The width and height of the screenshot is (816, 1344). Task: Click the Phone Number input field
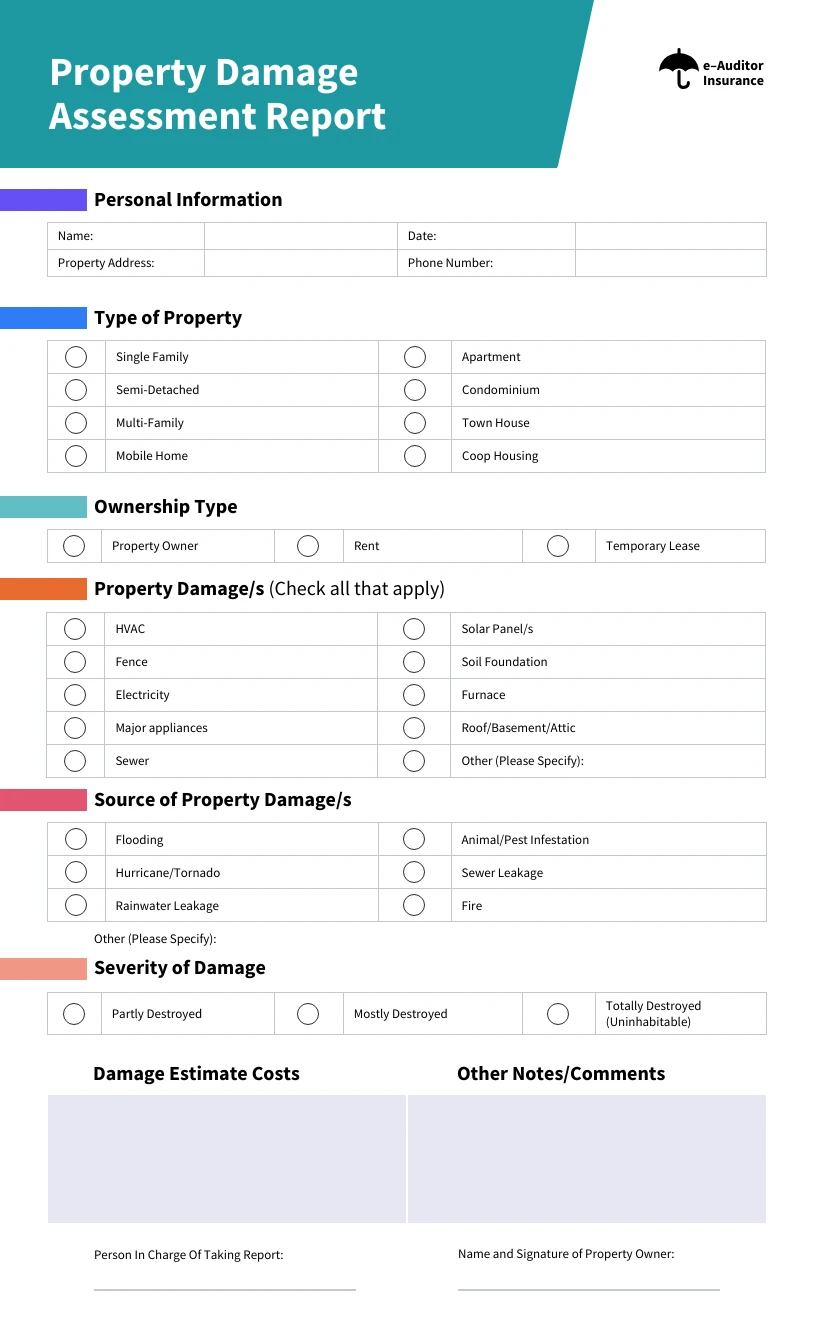[670, 263]
